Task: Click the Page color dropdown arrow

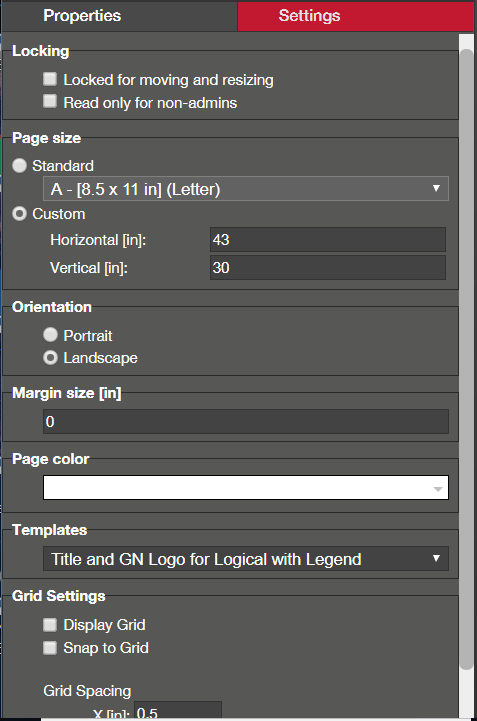Action: 437,489
